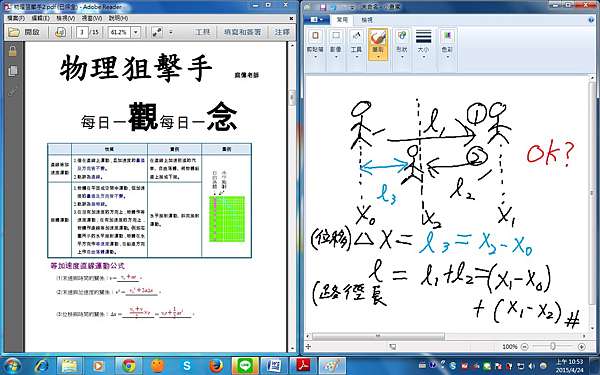This screenshot has height=375, width=600.
Task: Click the fit-page expand arrows icon
Action: pyautogui.click(x=157, y=32)
